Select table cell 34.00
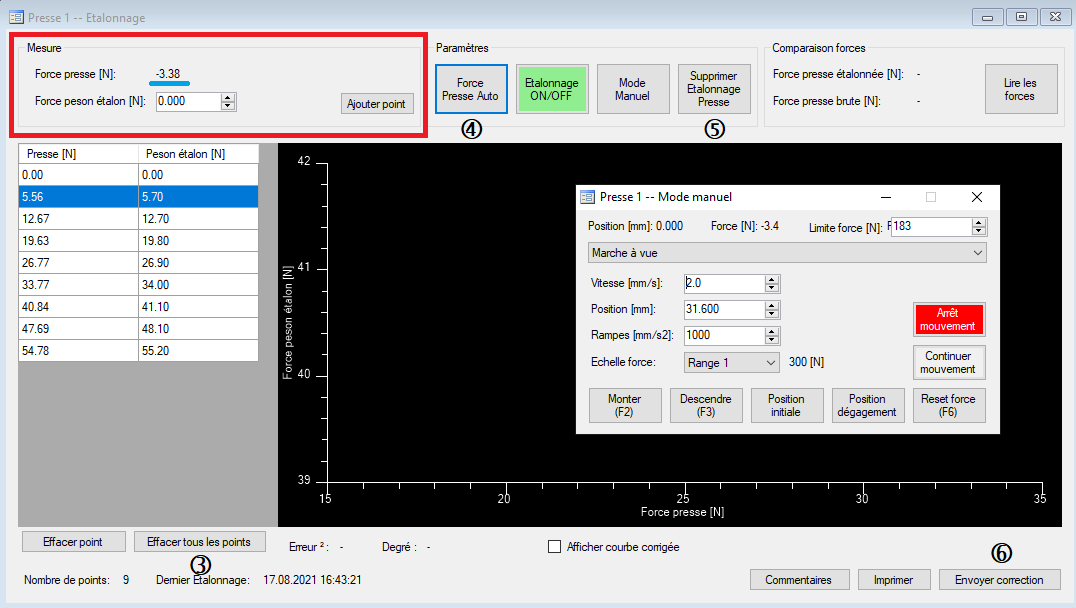Image resolution: width=1076 pixels, height=608 pixels. (198, 285)
